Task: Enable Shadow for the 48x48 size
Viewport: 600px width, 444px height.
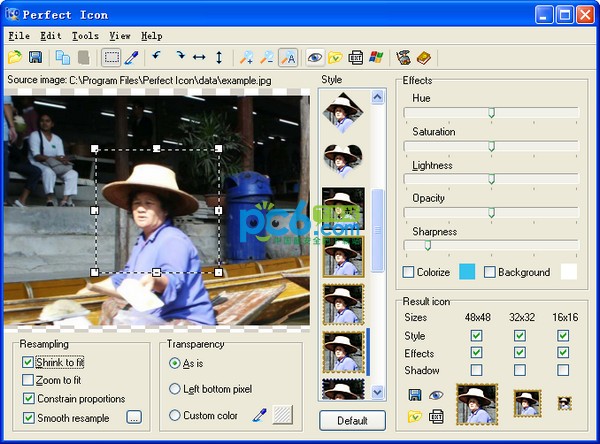Action: point(476,370)
